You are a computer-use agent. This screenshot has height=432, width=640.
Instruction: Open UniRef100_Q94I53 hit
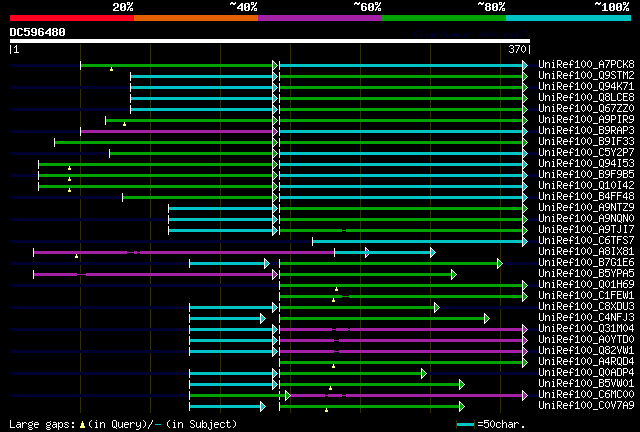(x=586, y=164)
